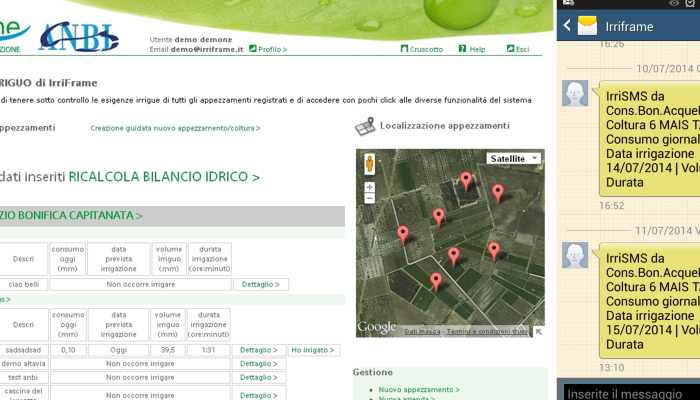Open Dettaglio for ciao belli row
Image resolution: width=700 pixels, height=400 pixels.
coord(261,284)
